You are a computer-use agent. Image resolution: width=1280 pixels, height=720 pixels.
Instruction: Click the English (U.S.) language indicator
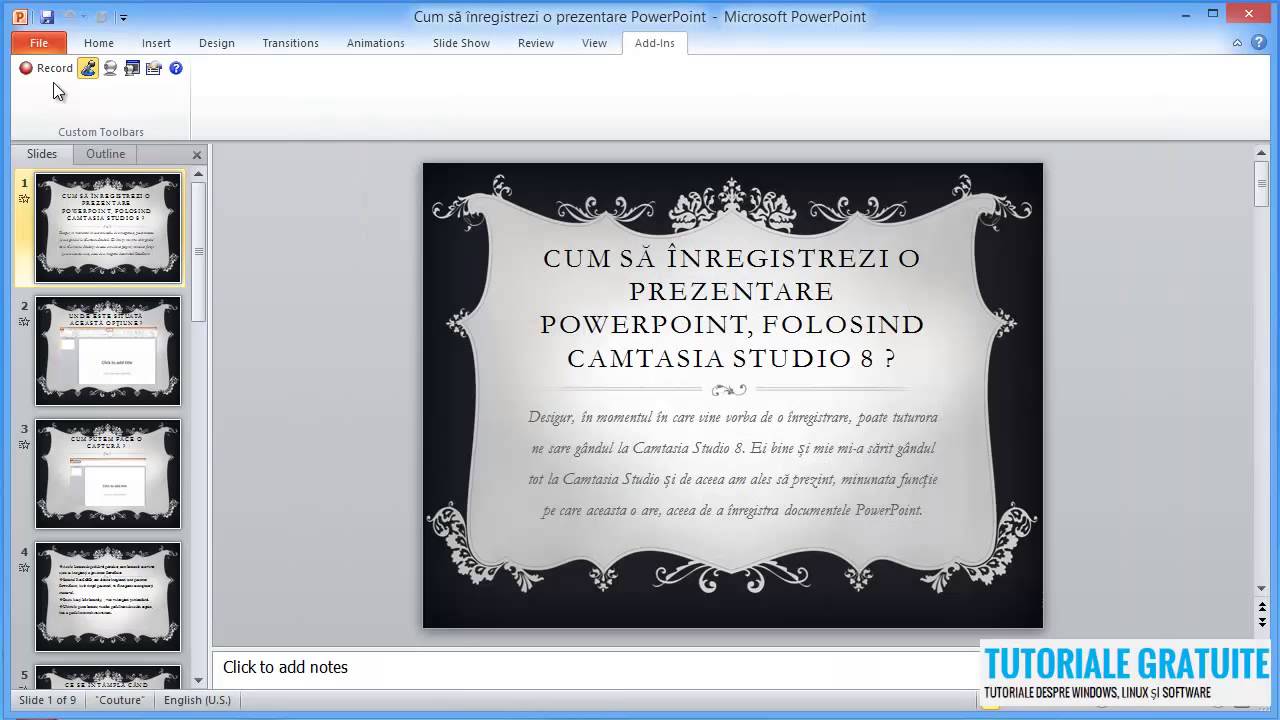click(197, 700)
